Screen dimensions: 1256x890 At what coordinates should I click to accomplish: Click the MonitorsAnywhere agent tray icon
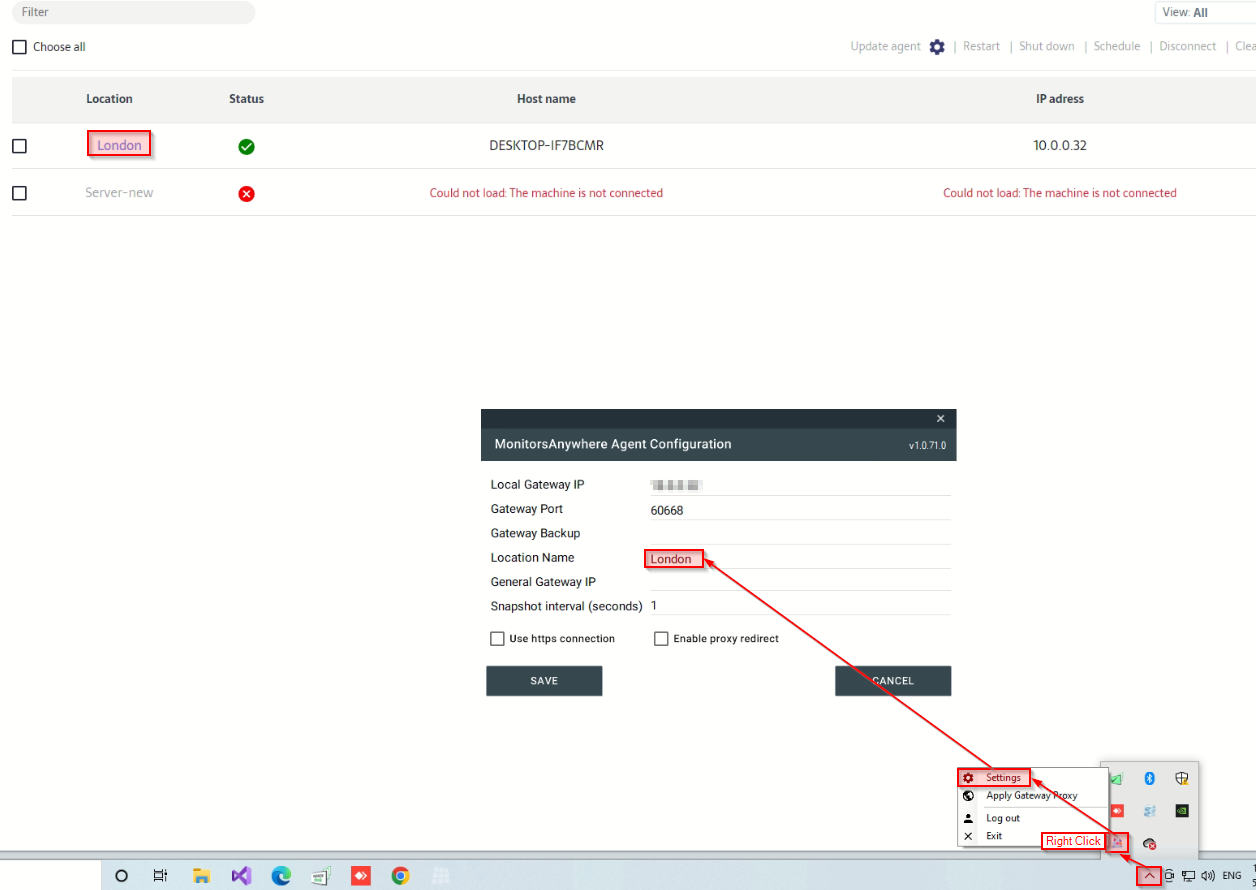click(1116, 842)
